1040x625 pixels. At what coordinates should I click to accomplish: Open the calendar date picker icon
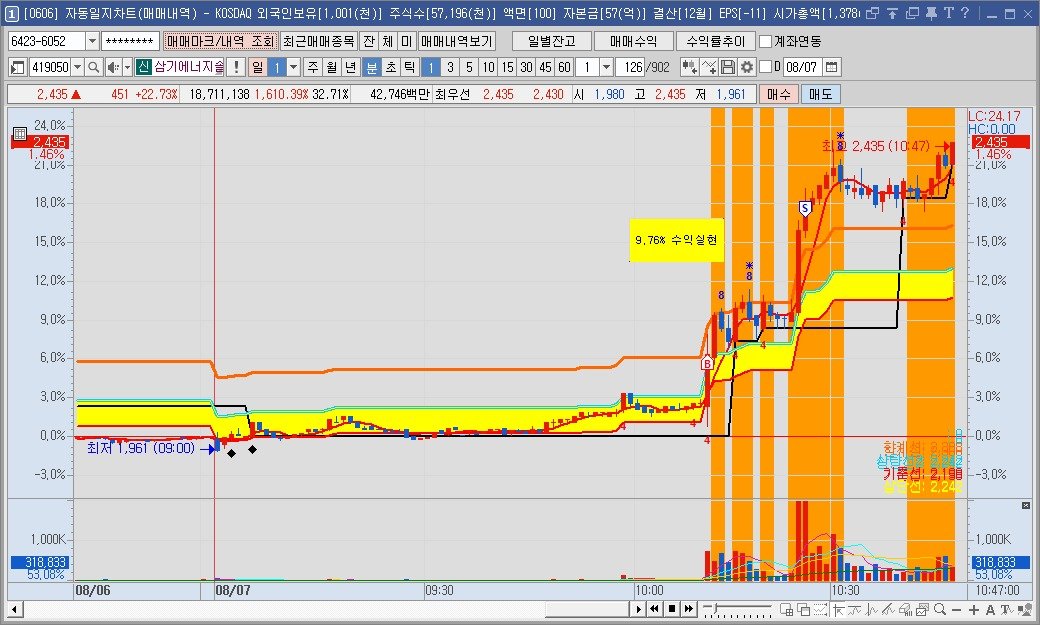point(832,67)
